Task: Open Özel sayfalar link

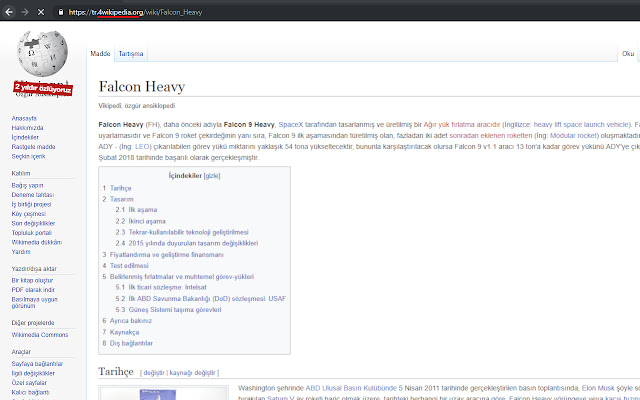Action: (29, 383)
